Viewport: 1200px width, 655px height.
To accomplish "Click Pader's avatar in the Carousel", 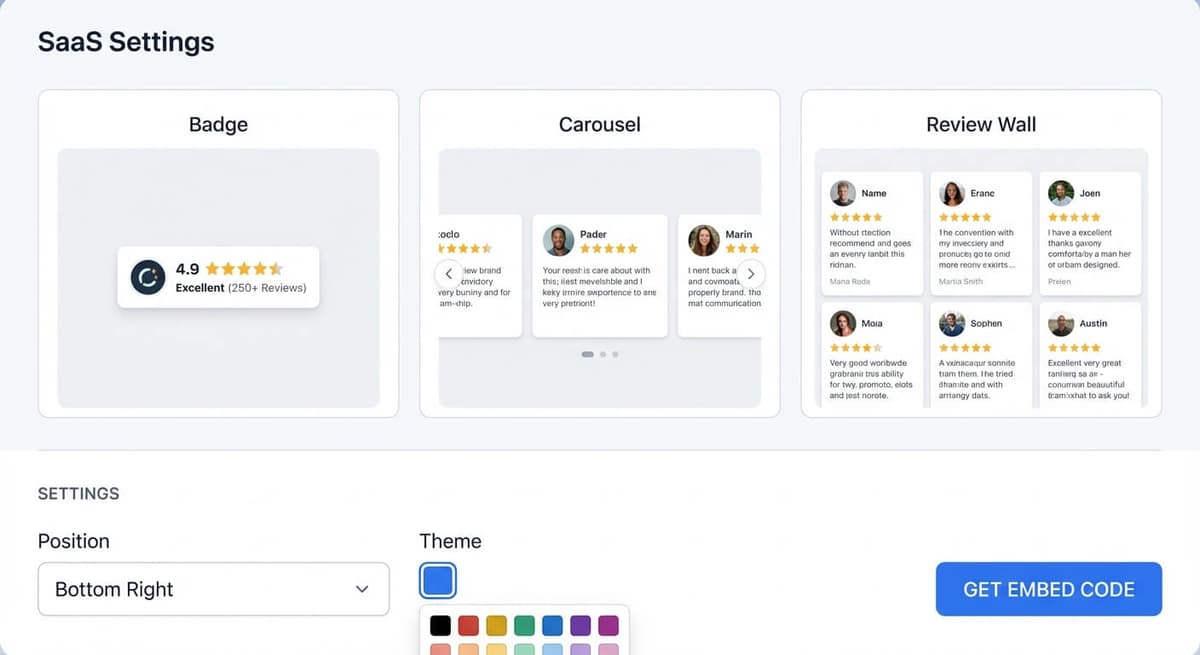I will pyautogui.click(x=557, y=241).
